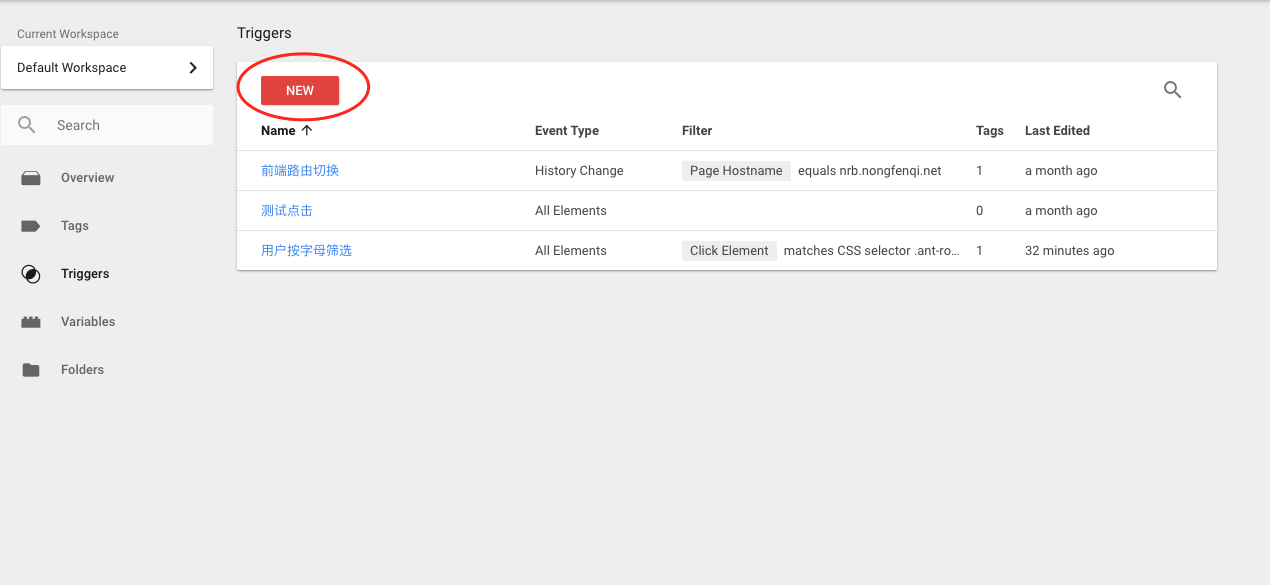The height and width of the screenshot is (585, 1270).
Task: Sort by Tags column header
Action: click(990, 131)
